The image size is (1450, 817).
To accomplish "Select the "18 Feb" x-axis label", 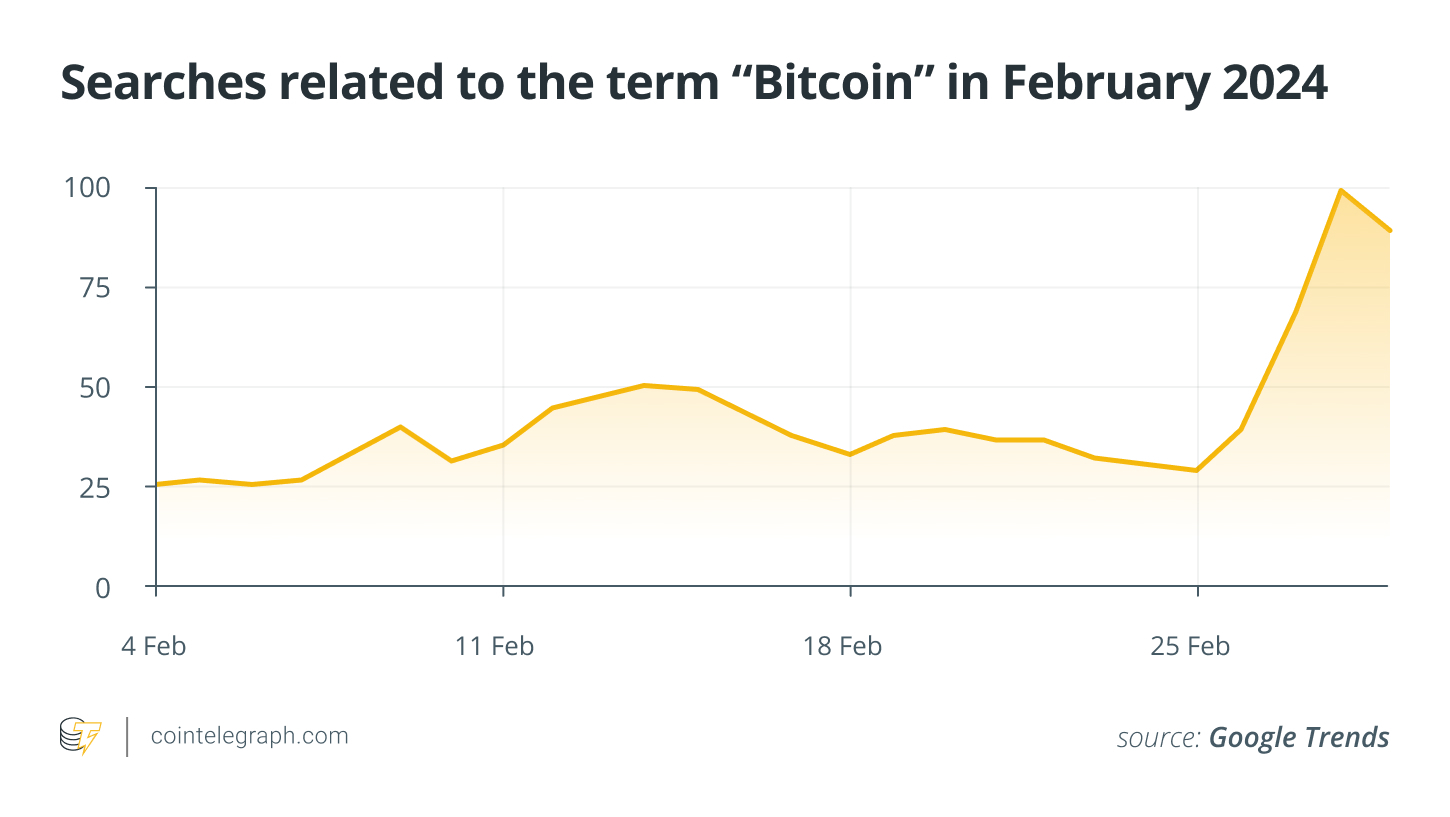I will tap(843, 646).
